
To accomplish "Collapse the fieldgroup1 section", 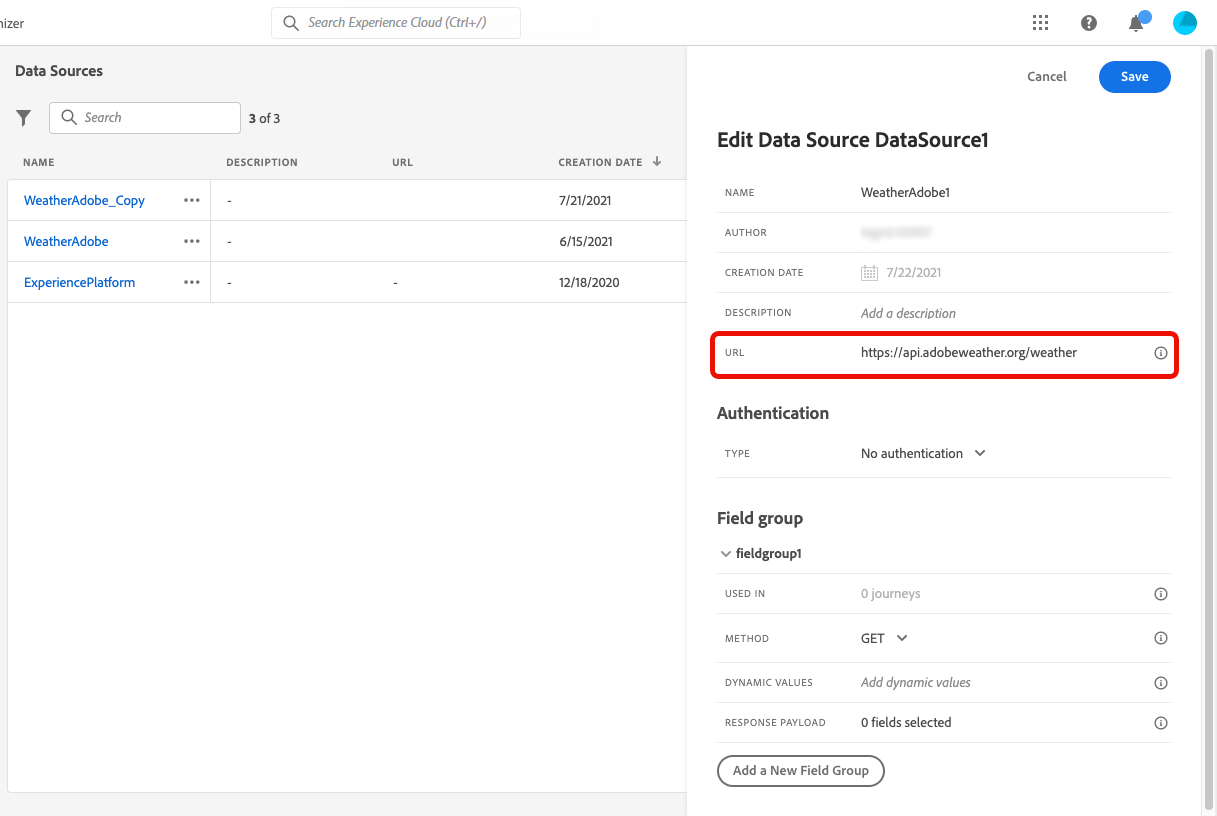I will coord(726,553).
